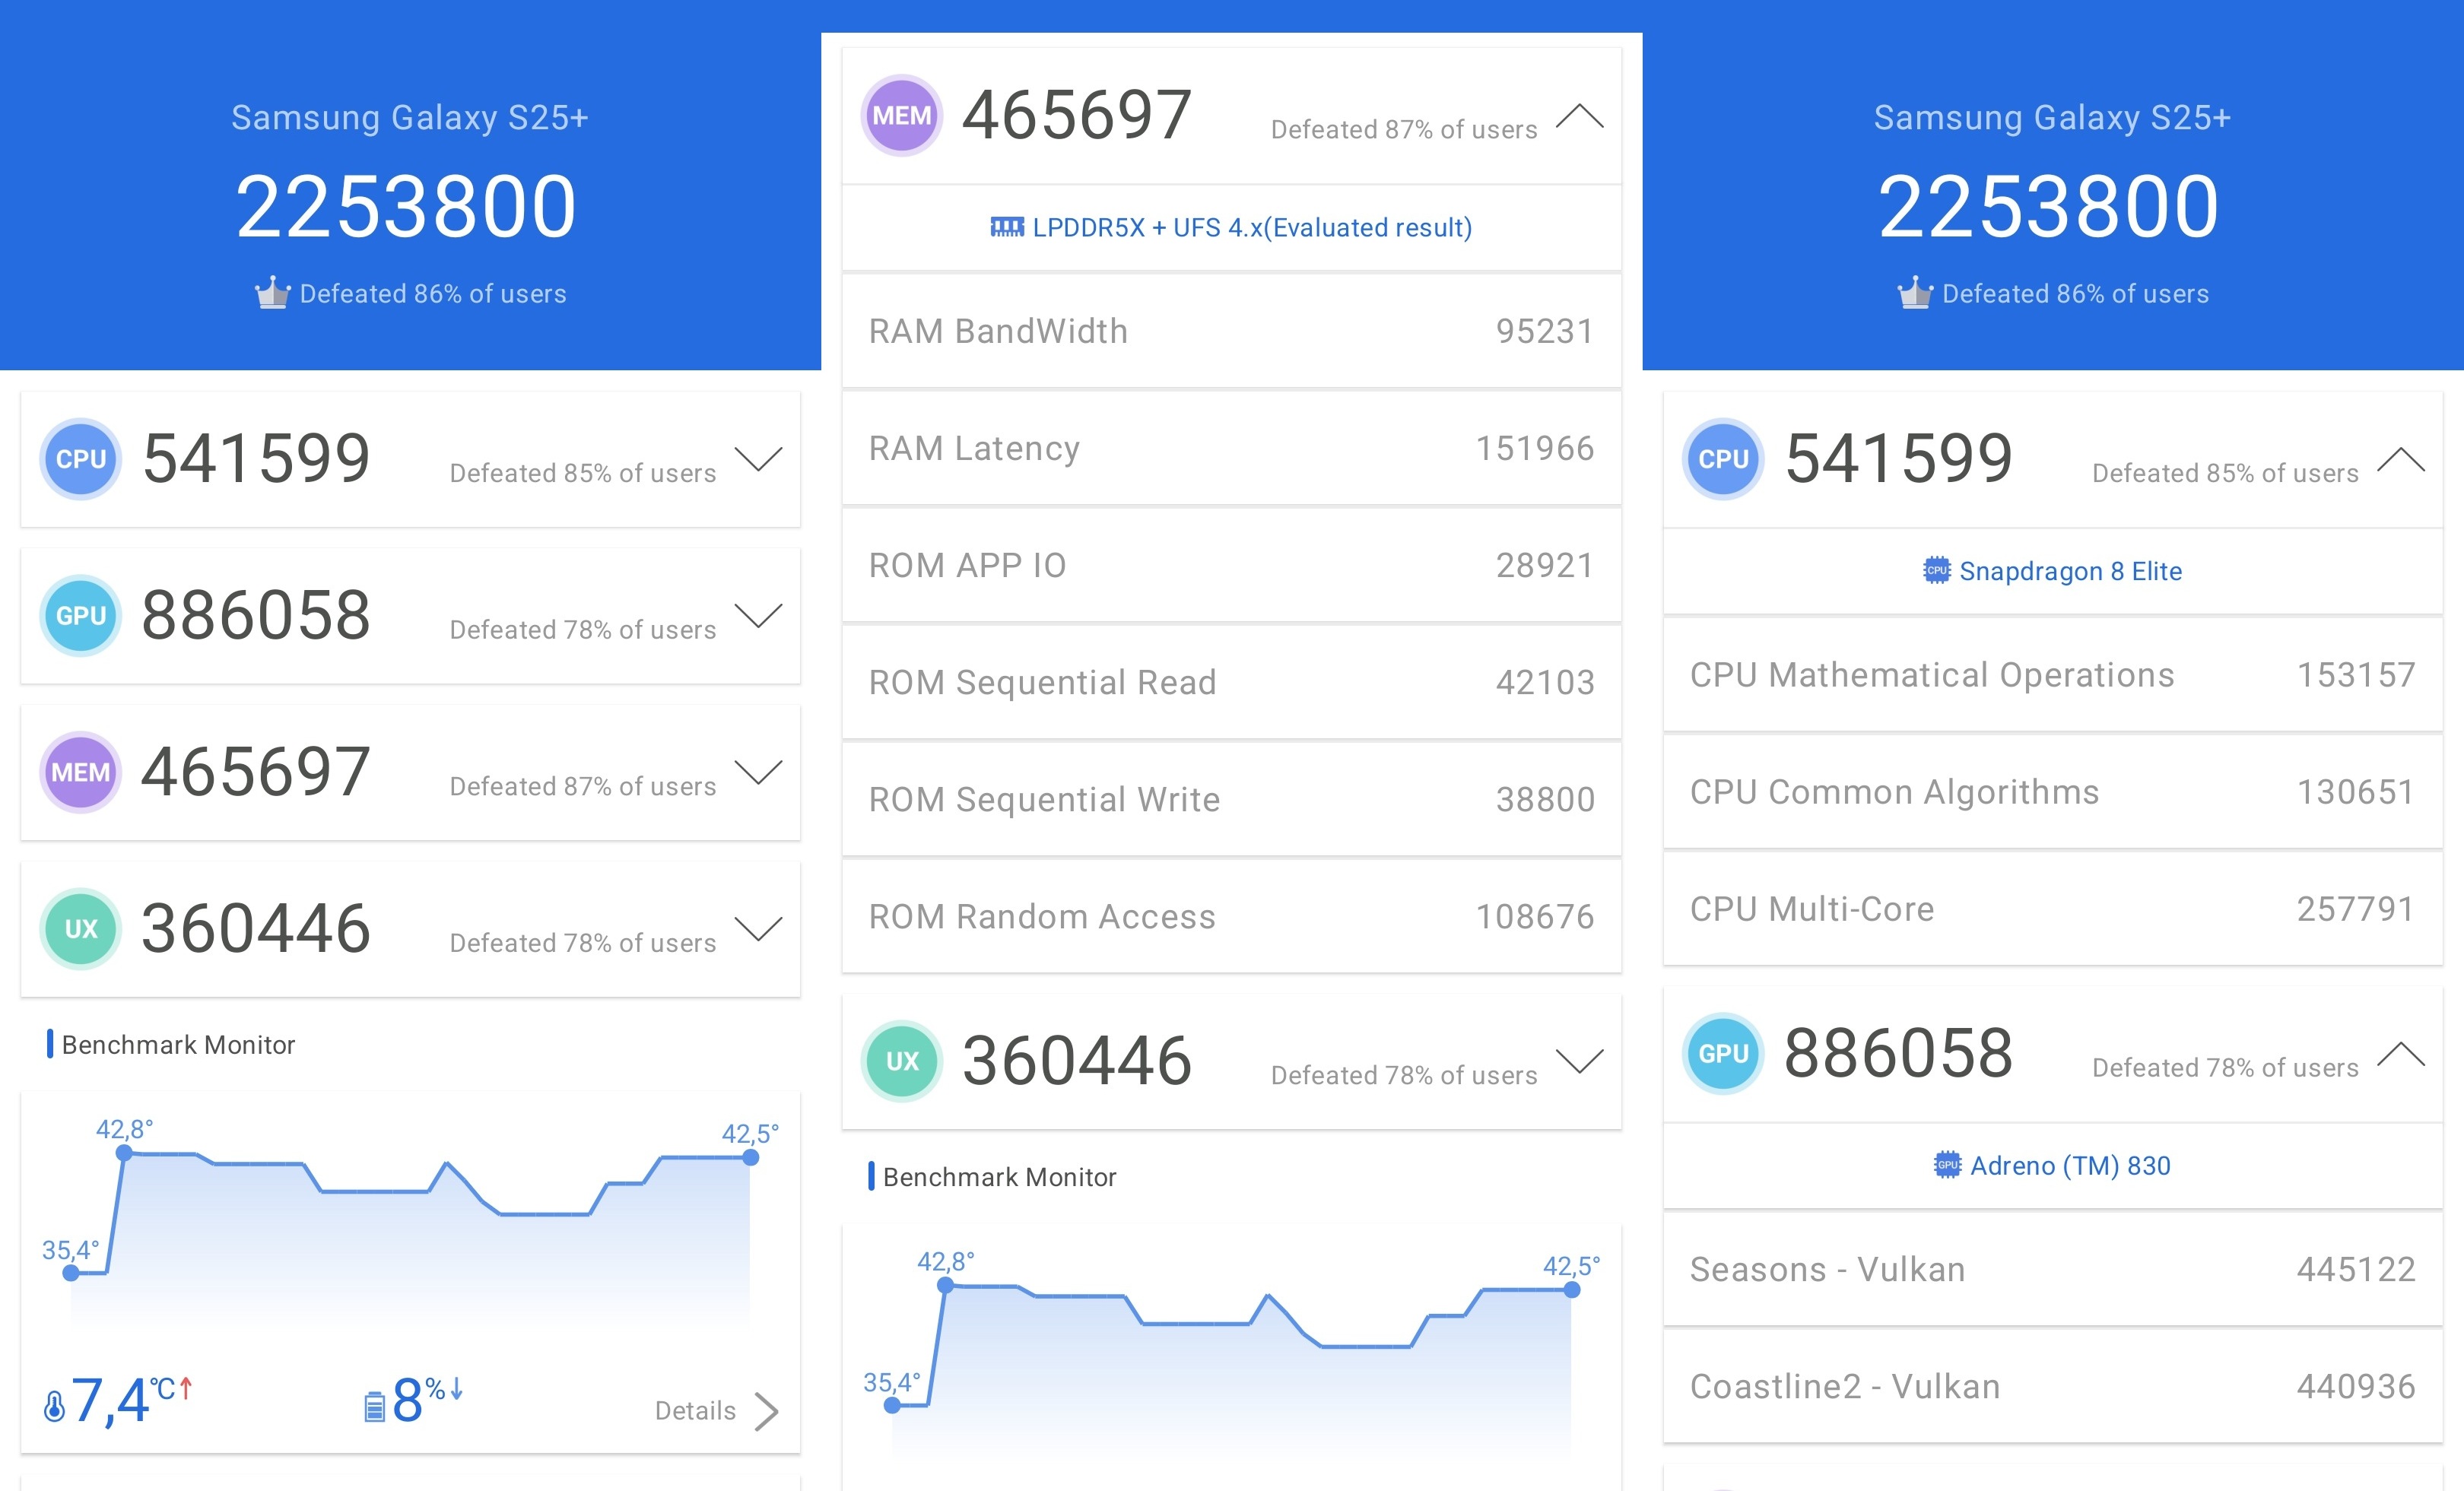This screenshot has width=2464, height=1491.
Task: Expand the MEM 465697 card in left panel
Action: (759, 772)
